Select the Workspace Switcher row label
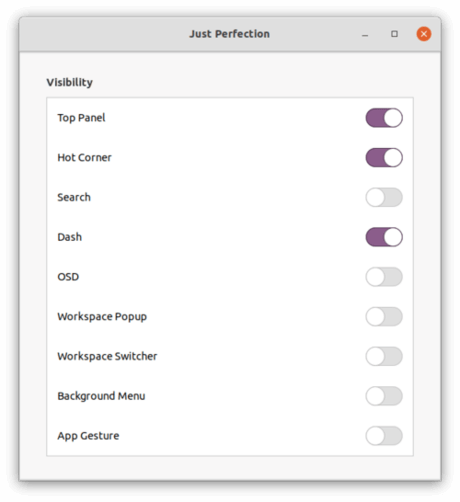This screenshot has width=460, height=502. [107, 356]
